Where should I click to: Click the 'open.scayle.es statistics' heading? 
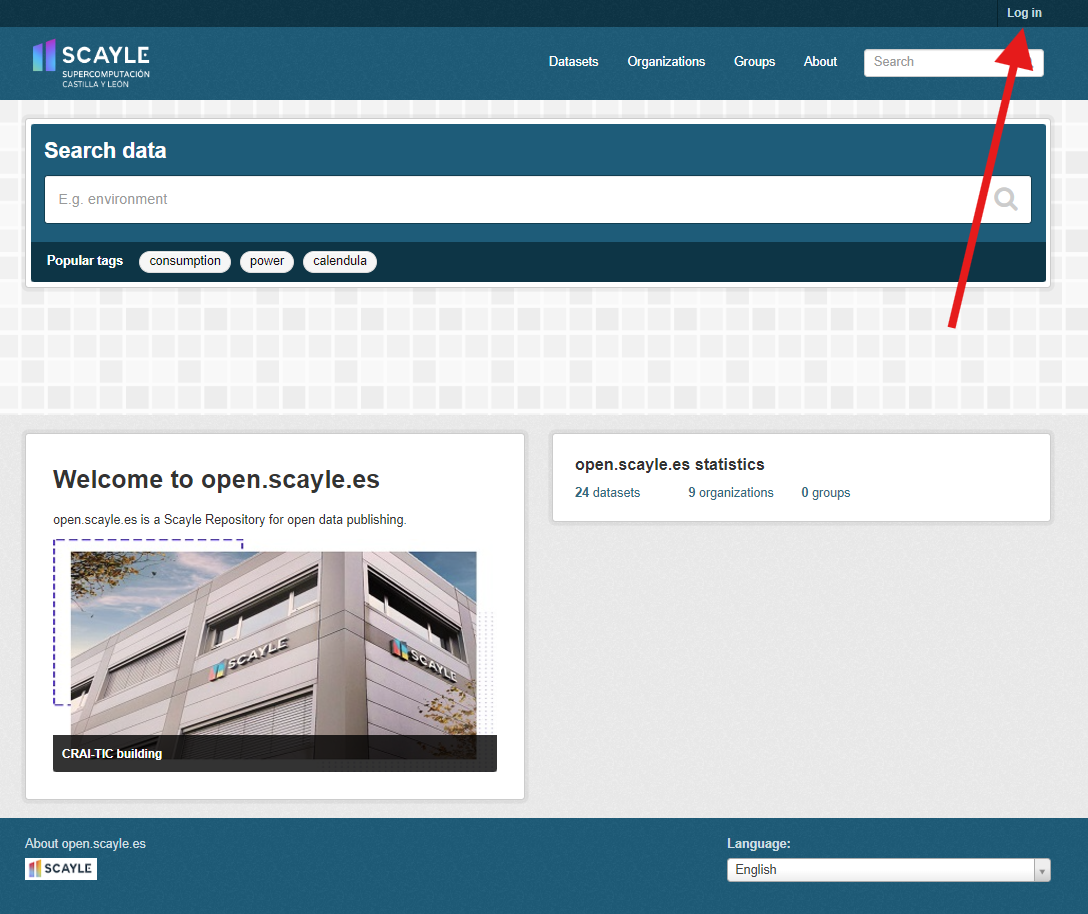click(670, 464)
